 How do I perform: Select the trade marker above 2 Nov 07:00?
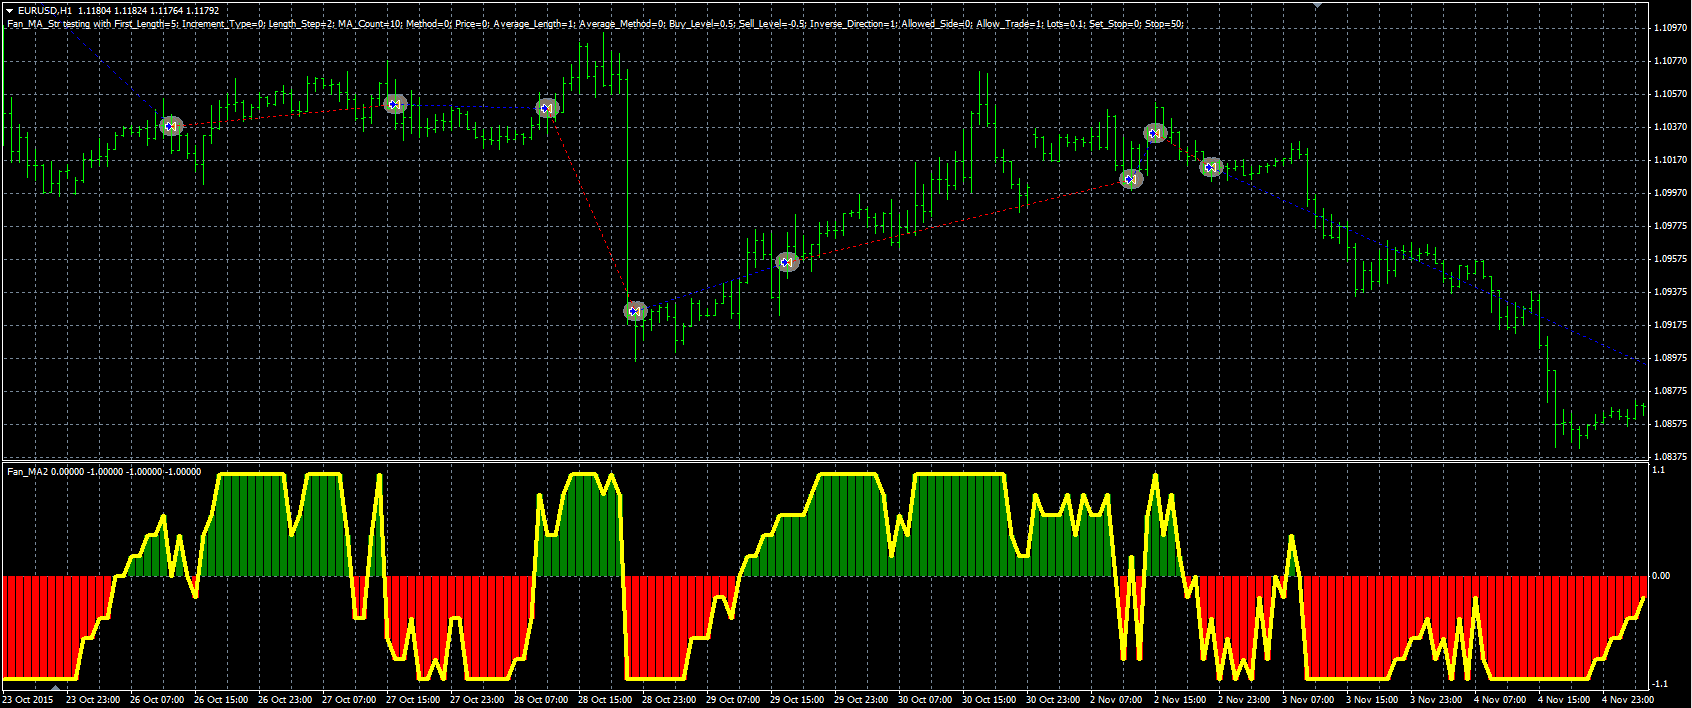tap(1131, 179)
